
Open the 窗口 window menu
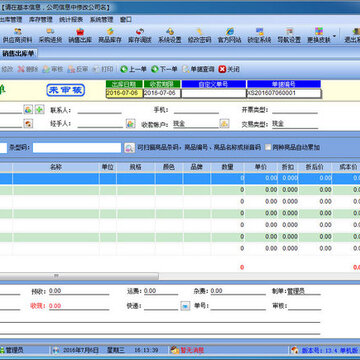pyautogui.click(x=126, y=19)
